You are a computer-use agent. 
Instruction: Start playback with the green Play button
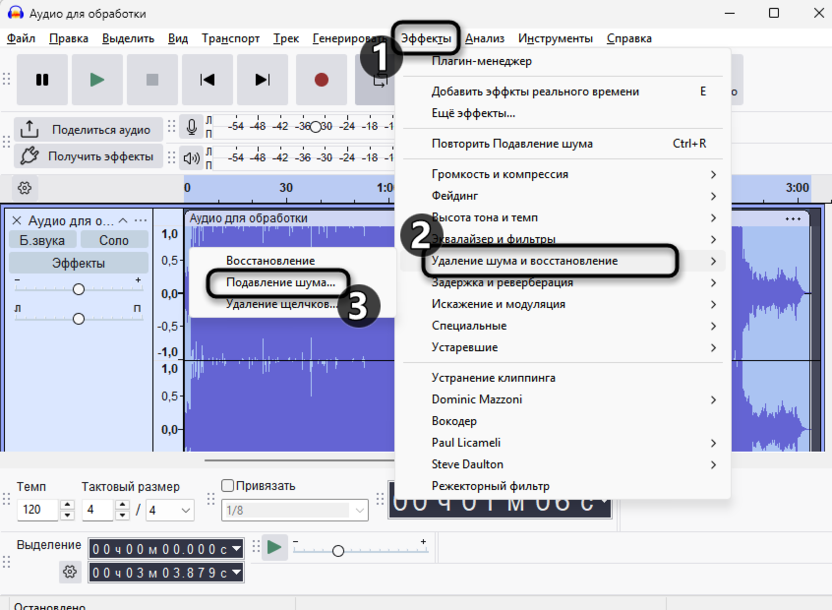97,80
